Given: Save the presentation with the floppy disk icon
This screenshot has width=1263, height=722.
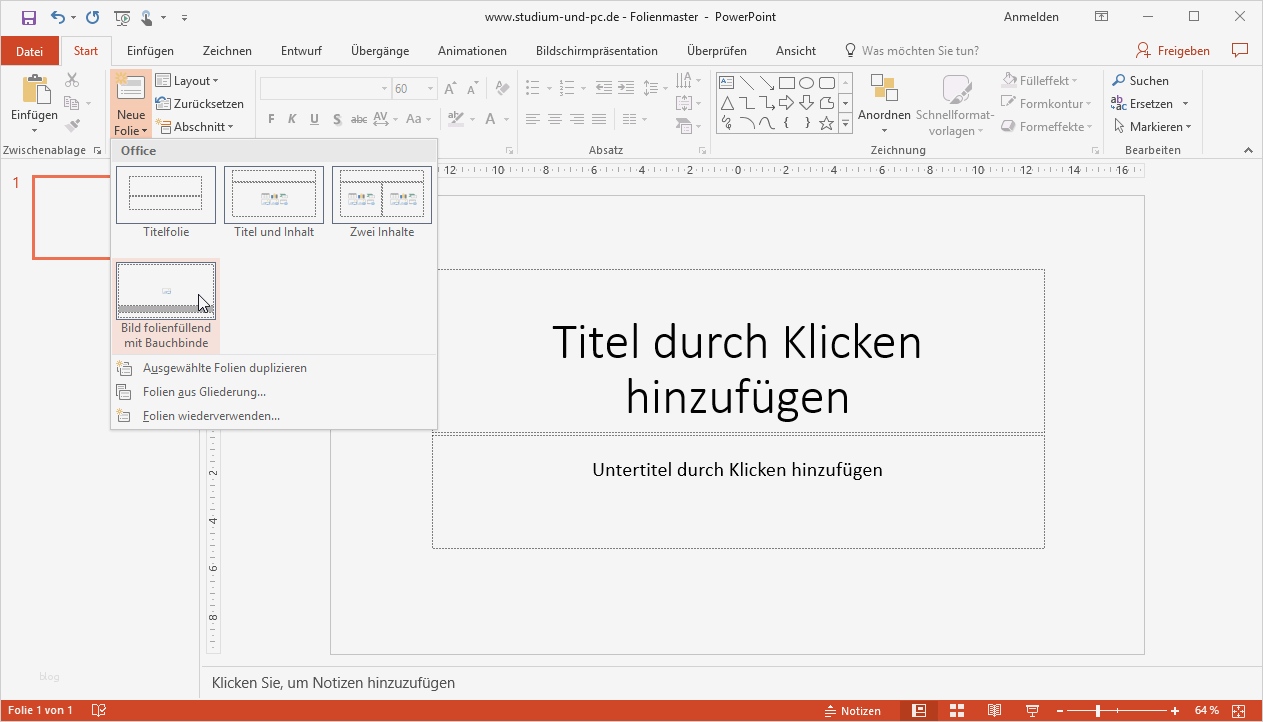Looking at the screenshot, I should pos(28,17).
